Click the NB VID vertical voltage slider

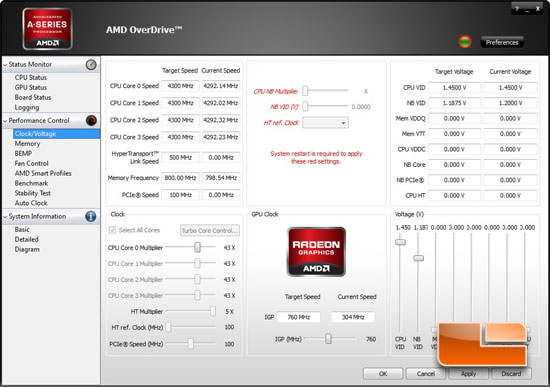pyautogui.click(x=418, y=258)
